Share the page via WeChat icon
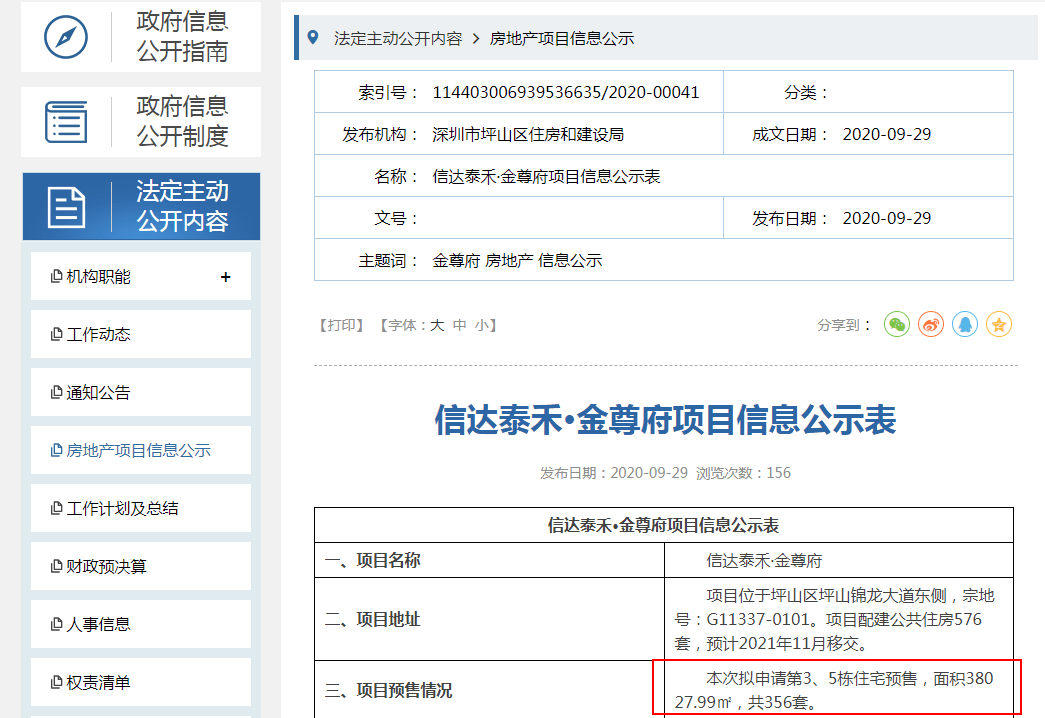This screenshot has height=718, width=1045. 897,325
